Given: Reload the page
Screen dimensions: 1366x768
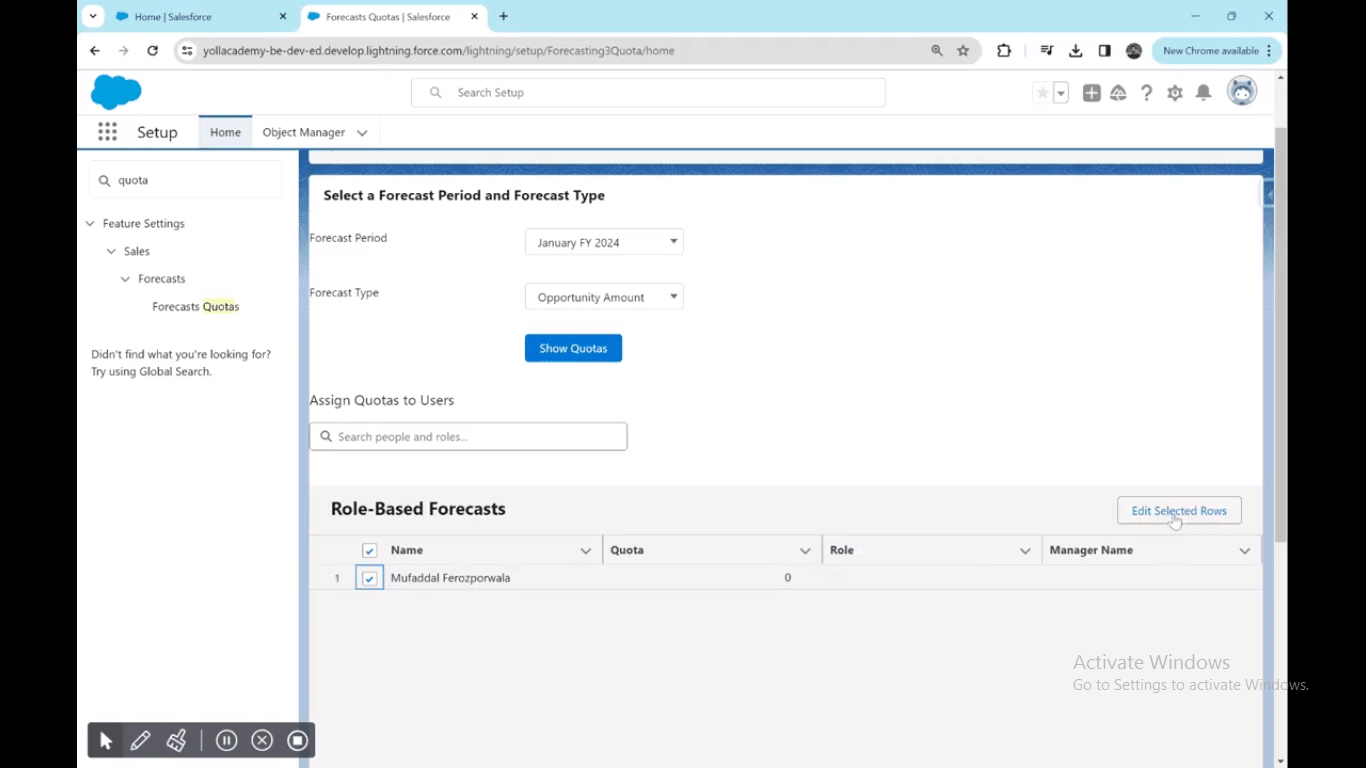Looking at the screenshot, I should click(x=153, y=50).
